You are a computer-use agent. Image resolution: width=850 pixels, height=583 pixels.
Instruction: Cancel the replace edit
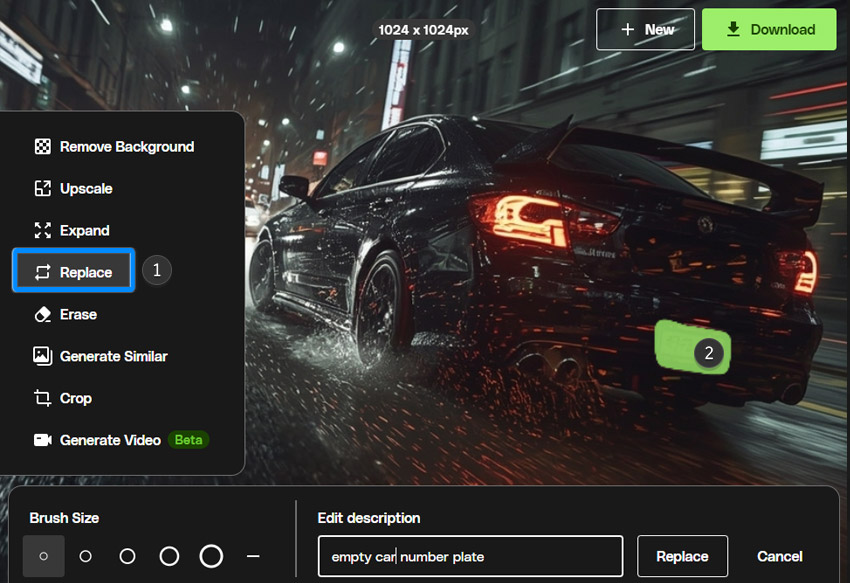coord(780,556)
